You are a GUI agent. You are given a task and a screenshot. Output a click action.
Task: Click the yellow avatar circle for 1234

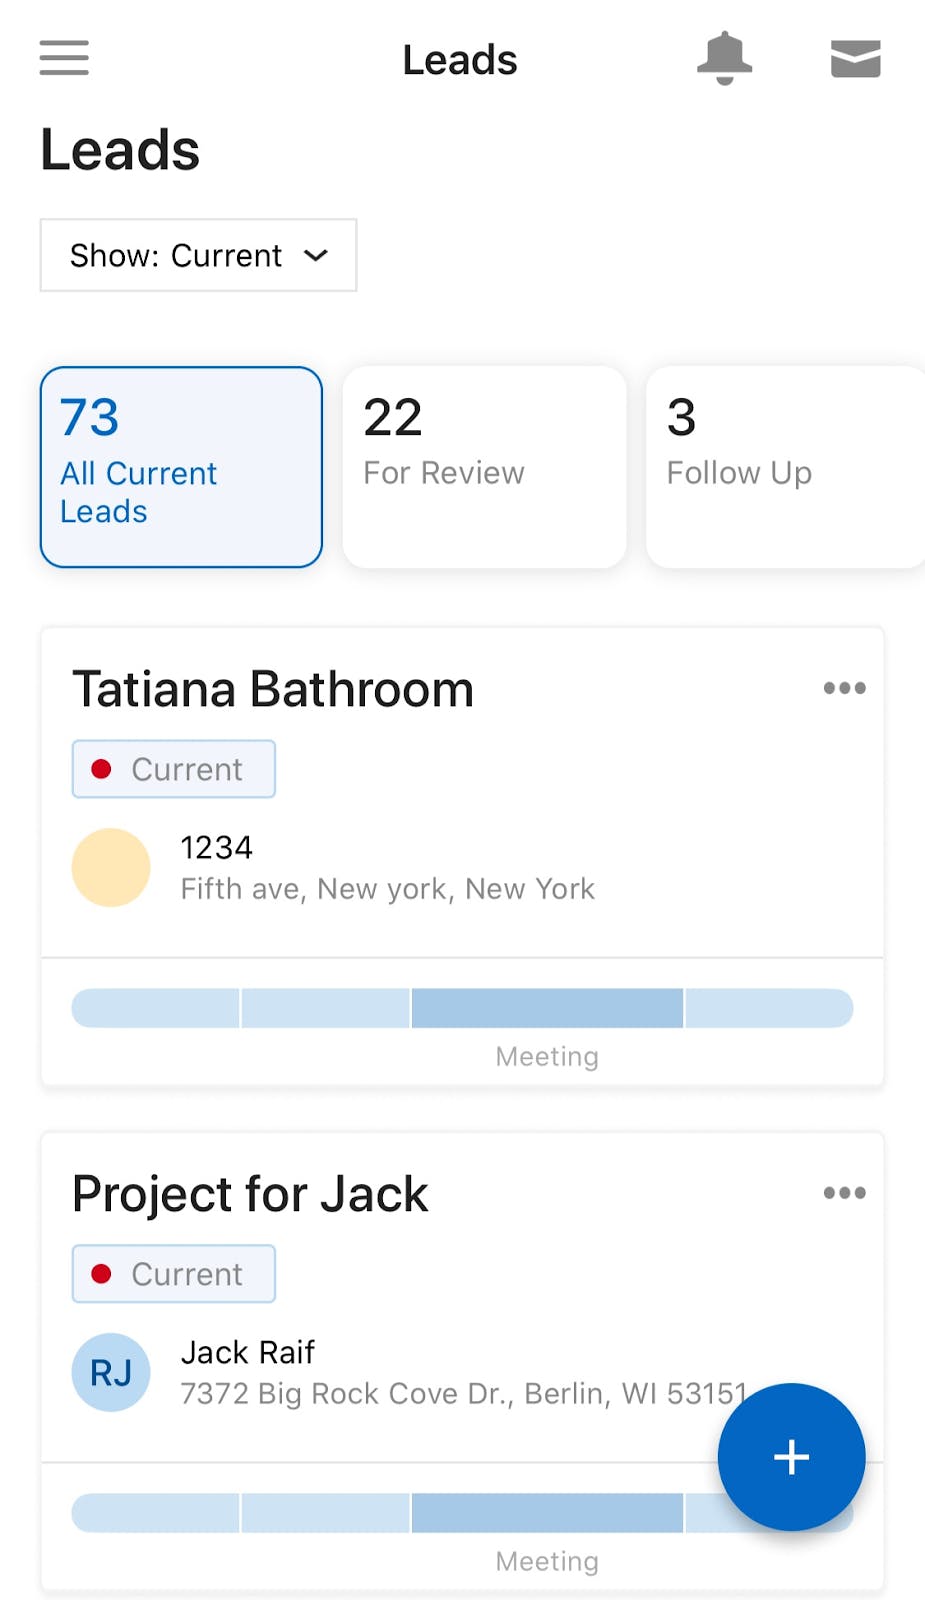pyautogui.click(x=111, y=867)
